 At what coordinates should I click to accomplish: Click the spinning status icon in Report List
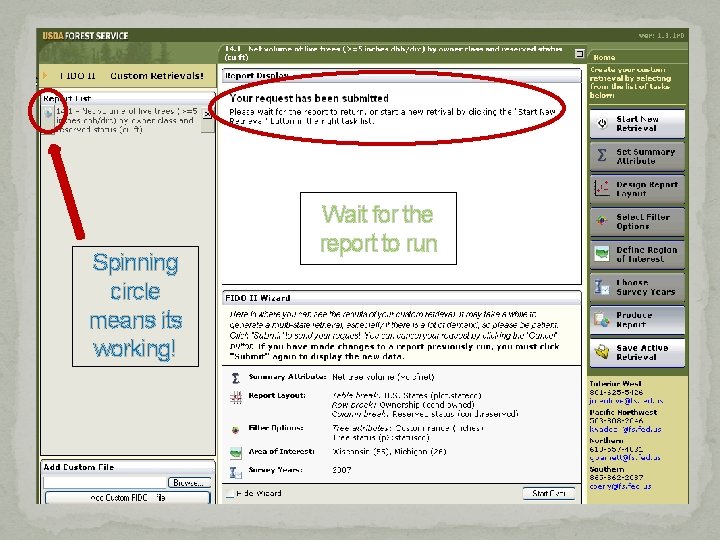coord(48,113)
